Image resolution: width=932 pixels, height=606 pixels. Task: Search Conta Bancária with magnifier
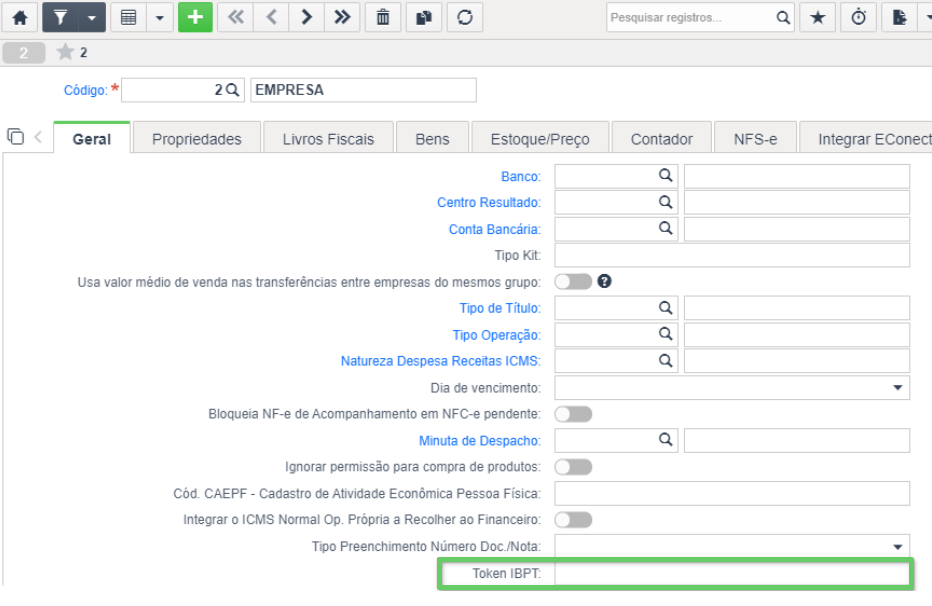[x=665, y=228]
